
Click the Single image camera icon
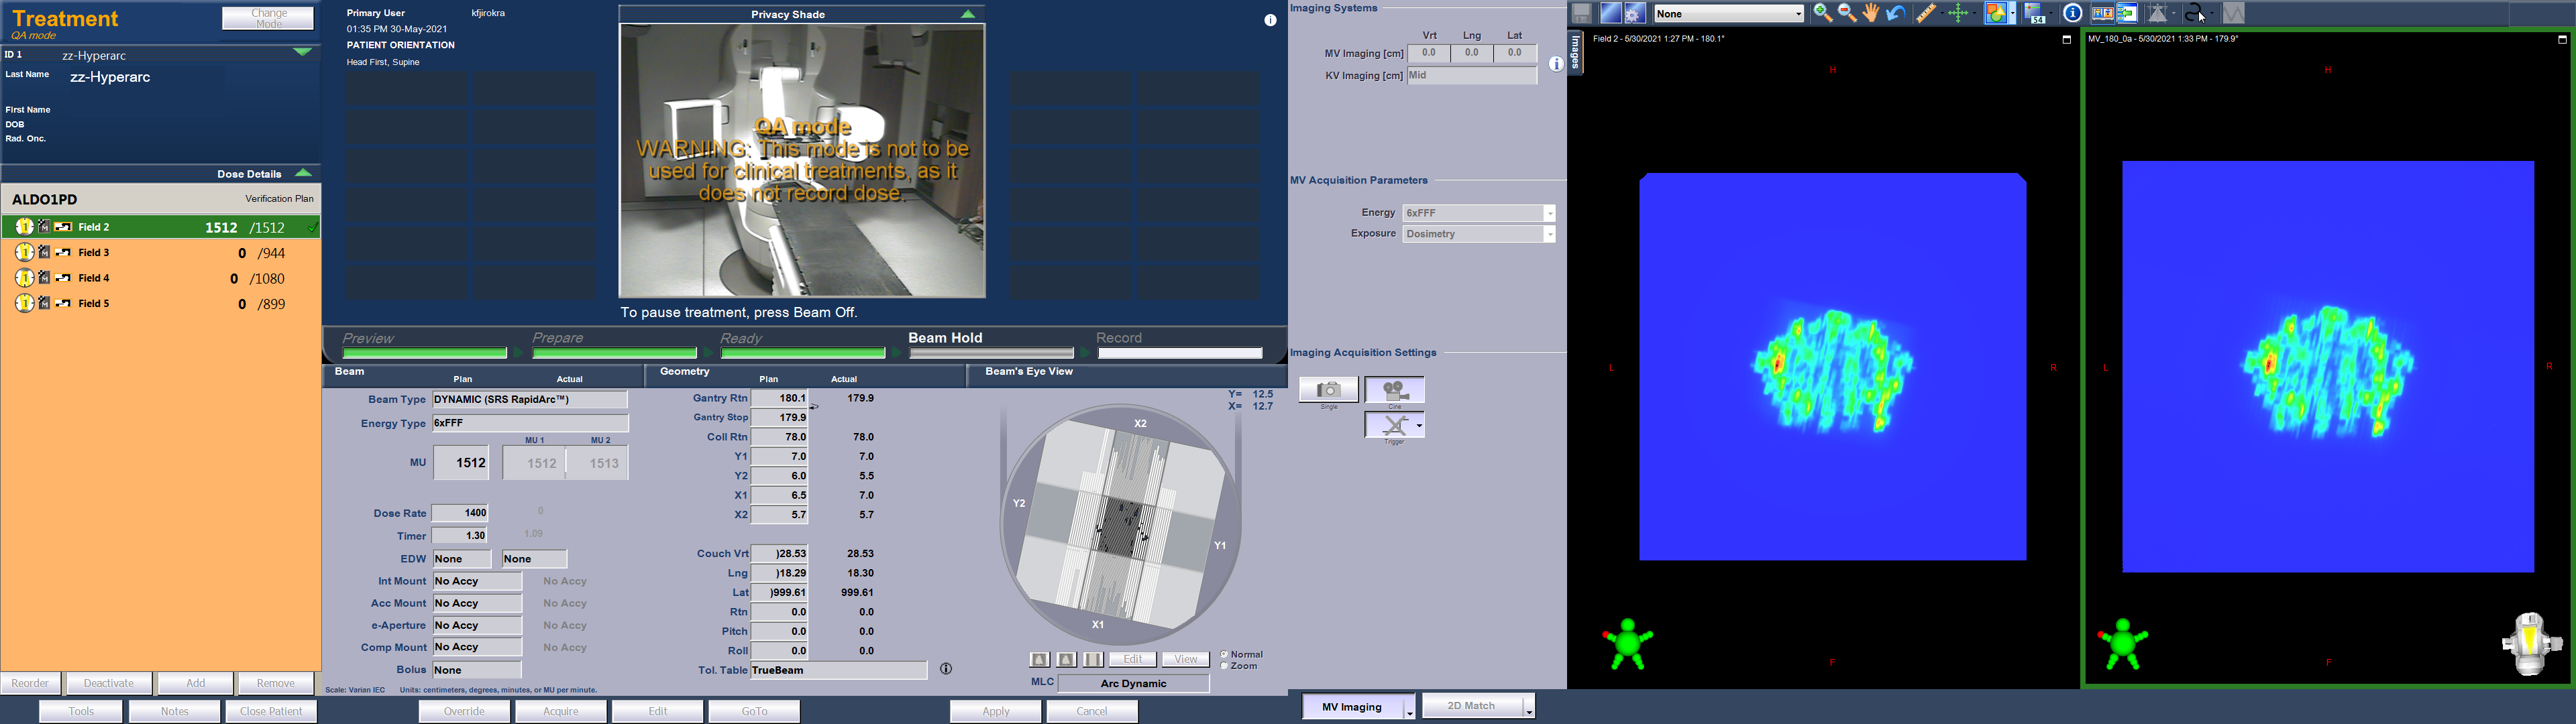click(x=1328, y=390)
